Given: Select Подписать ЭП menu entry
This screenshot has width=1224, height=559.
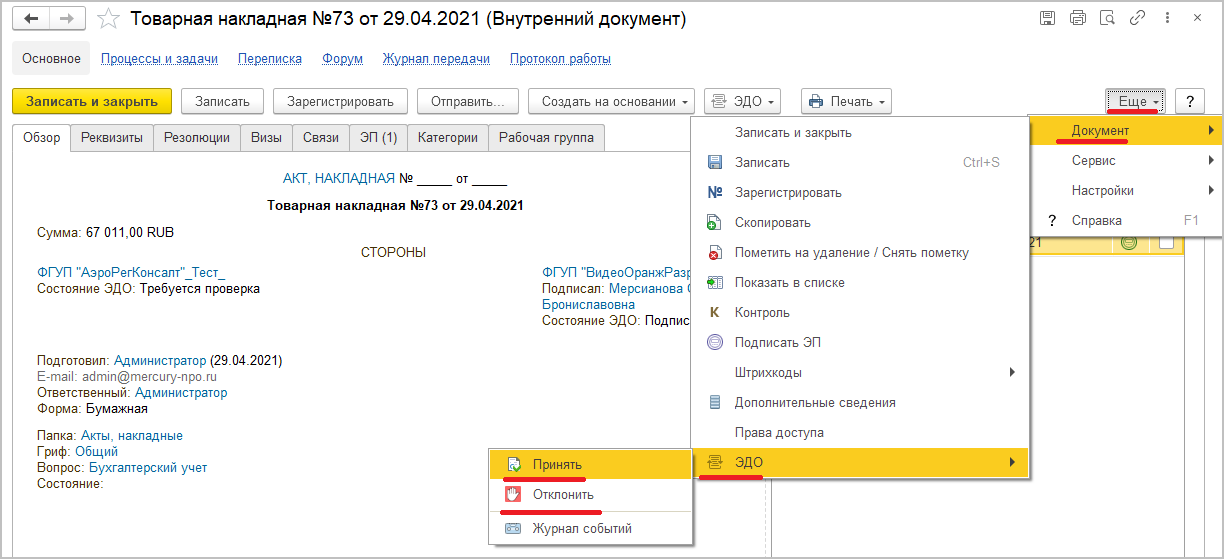Looking at the screenshot, I should click(860, 342).
